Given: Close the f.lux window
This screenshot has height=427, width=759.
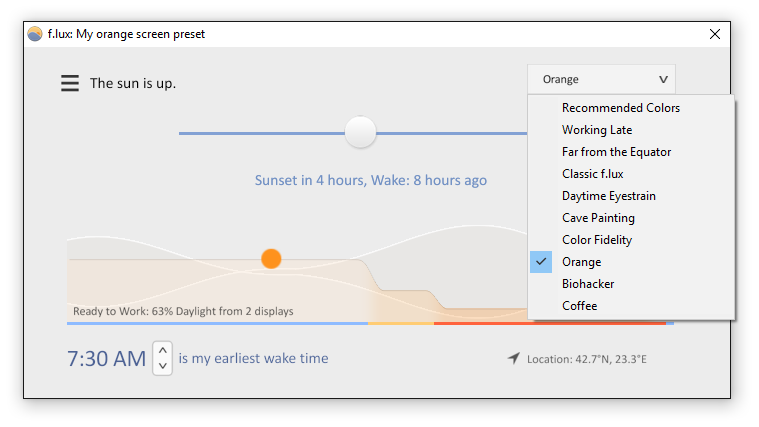Looking at the screenshot, I should [715, 34].
